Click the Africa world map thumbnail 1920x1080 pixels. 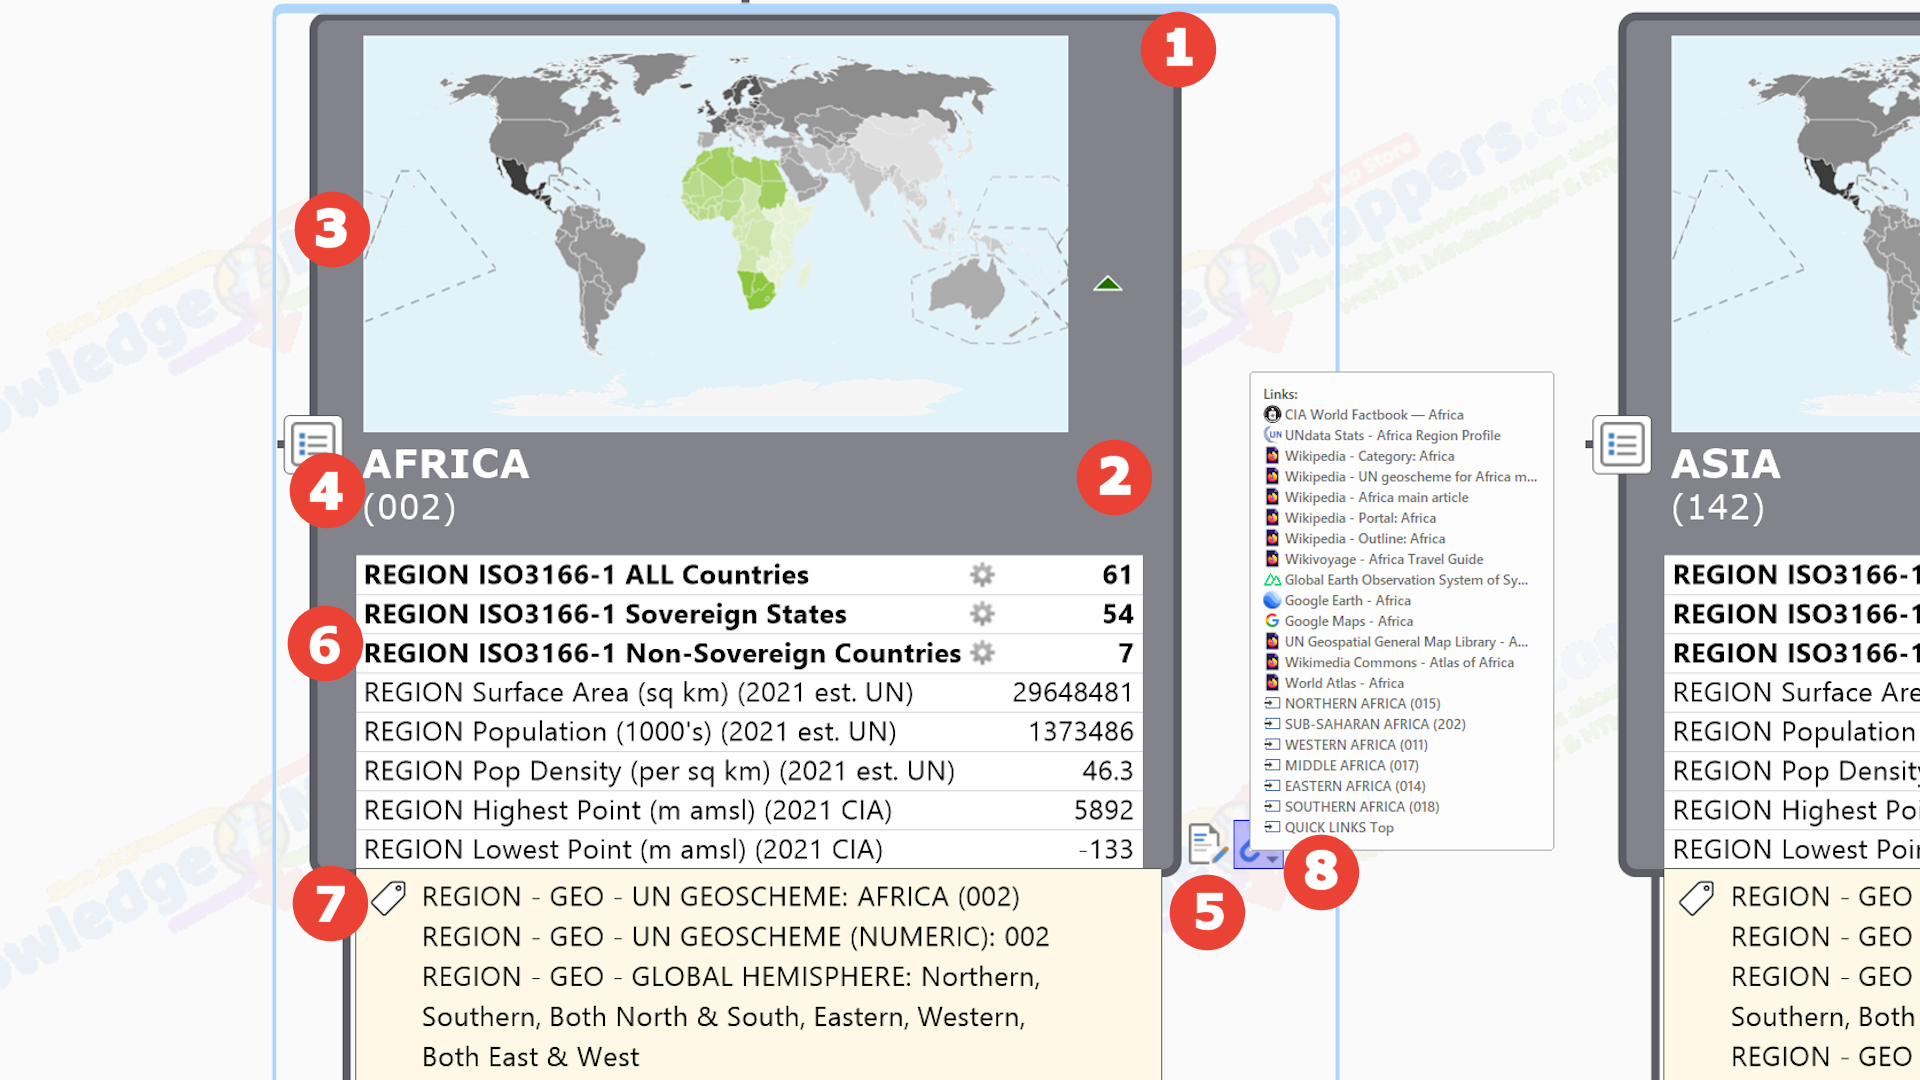coord(715,234)
